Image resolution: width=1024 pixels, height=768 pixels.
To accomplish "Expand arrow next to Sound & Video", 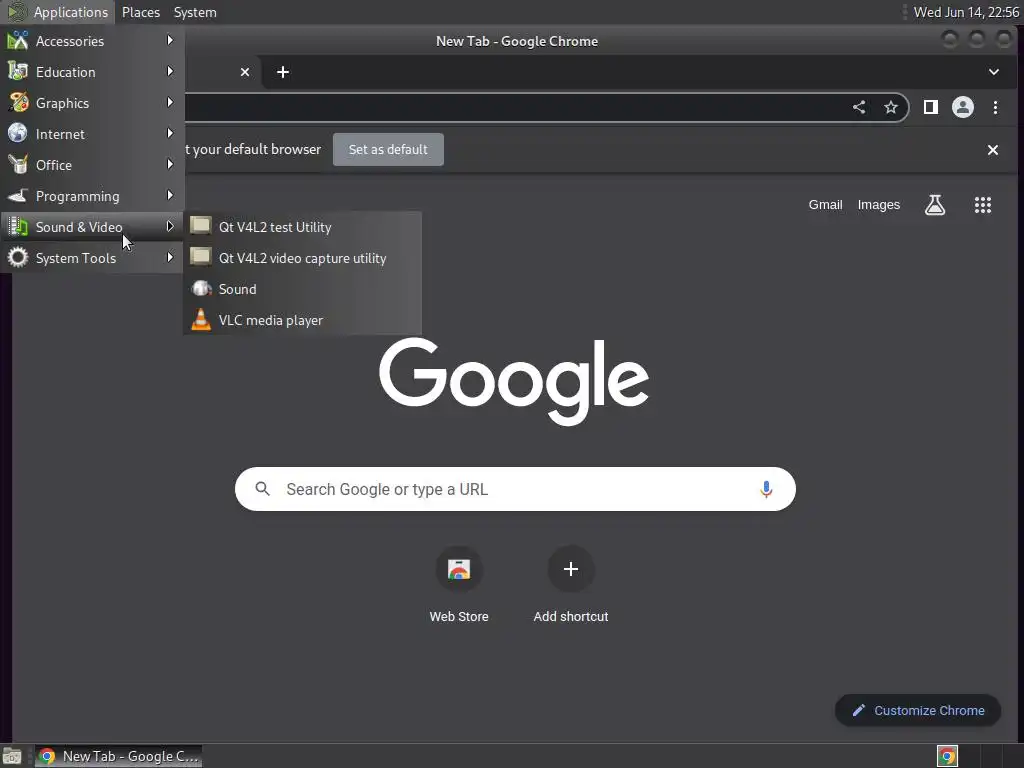I will [x=170, y=227].
